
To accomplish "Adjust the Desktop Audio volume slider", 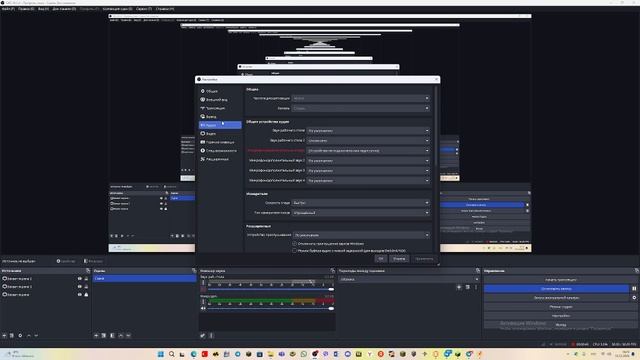I will tap(271, 289).
